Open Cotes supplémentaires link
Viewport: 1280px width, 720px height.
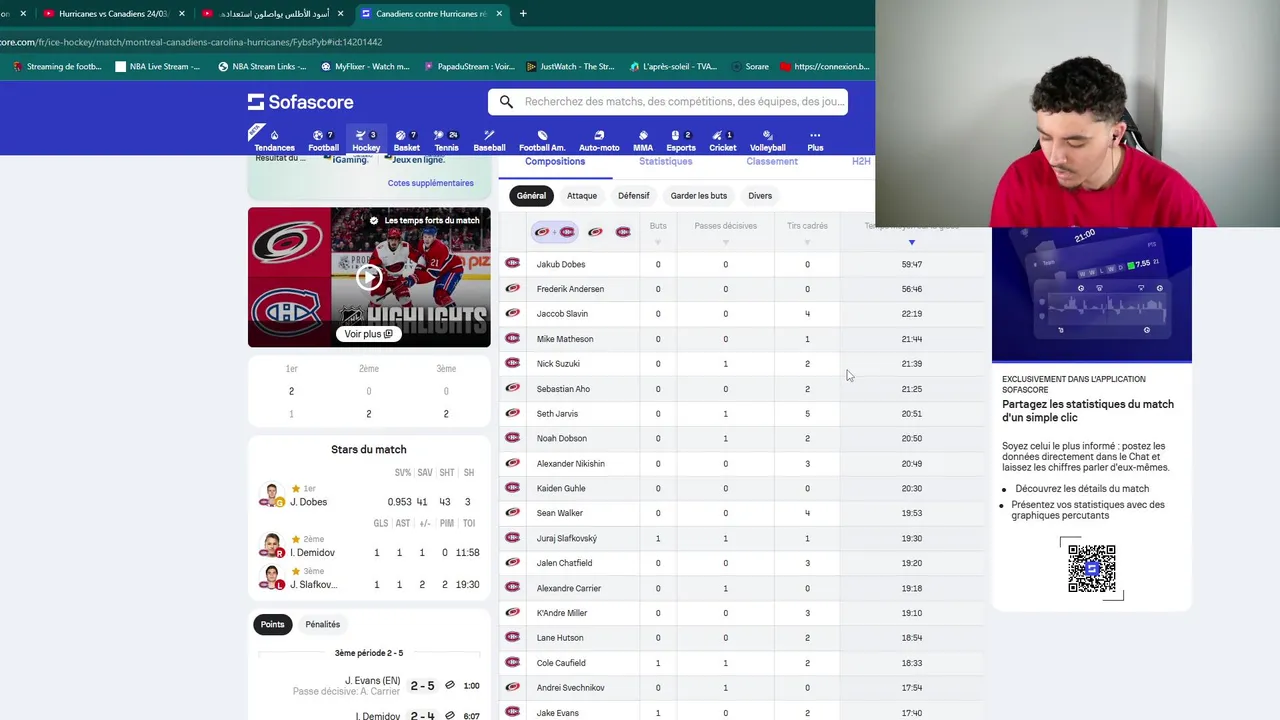430,183
